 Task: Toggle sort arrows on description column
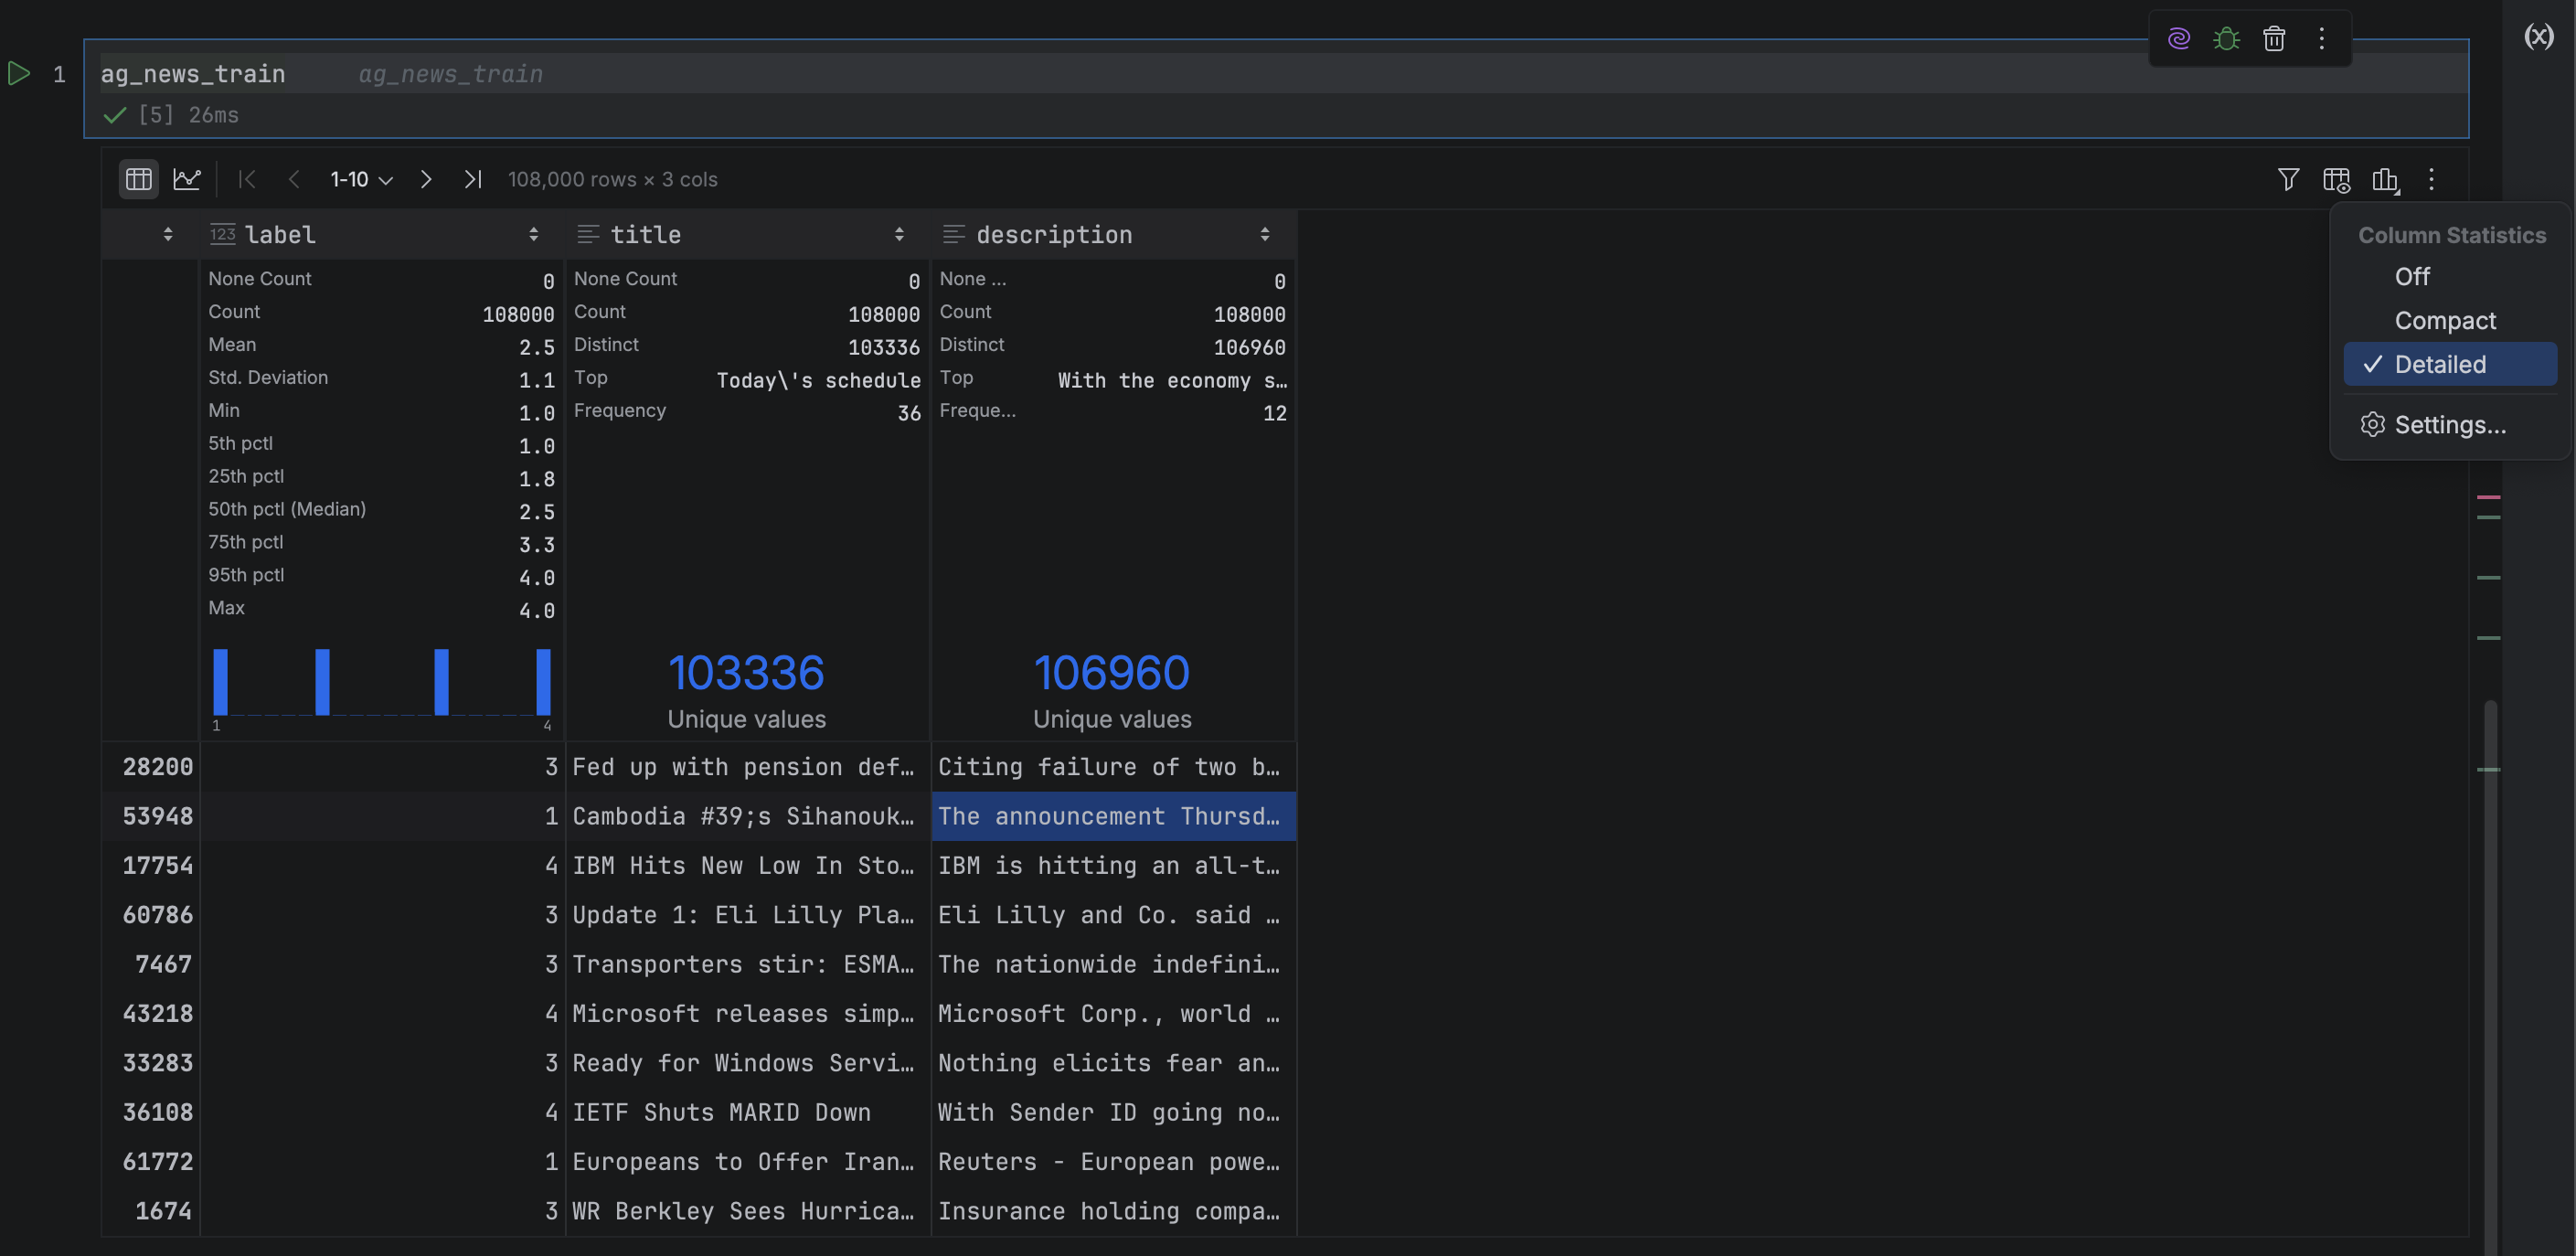click(1265, 234)
